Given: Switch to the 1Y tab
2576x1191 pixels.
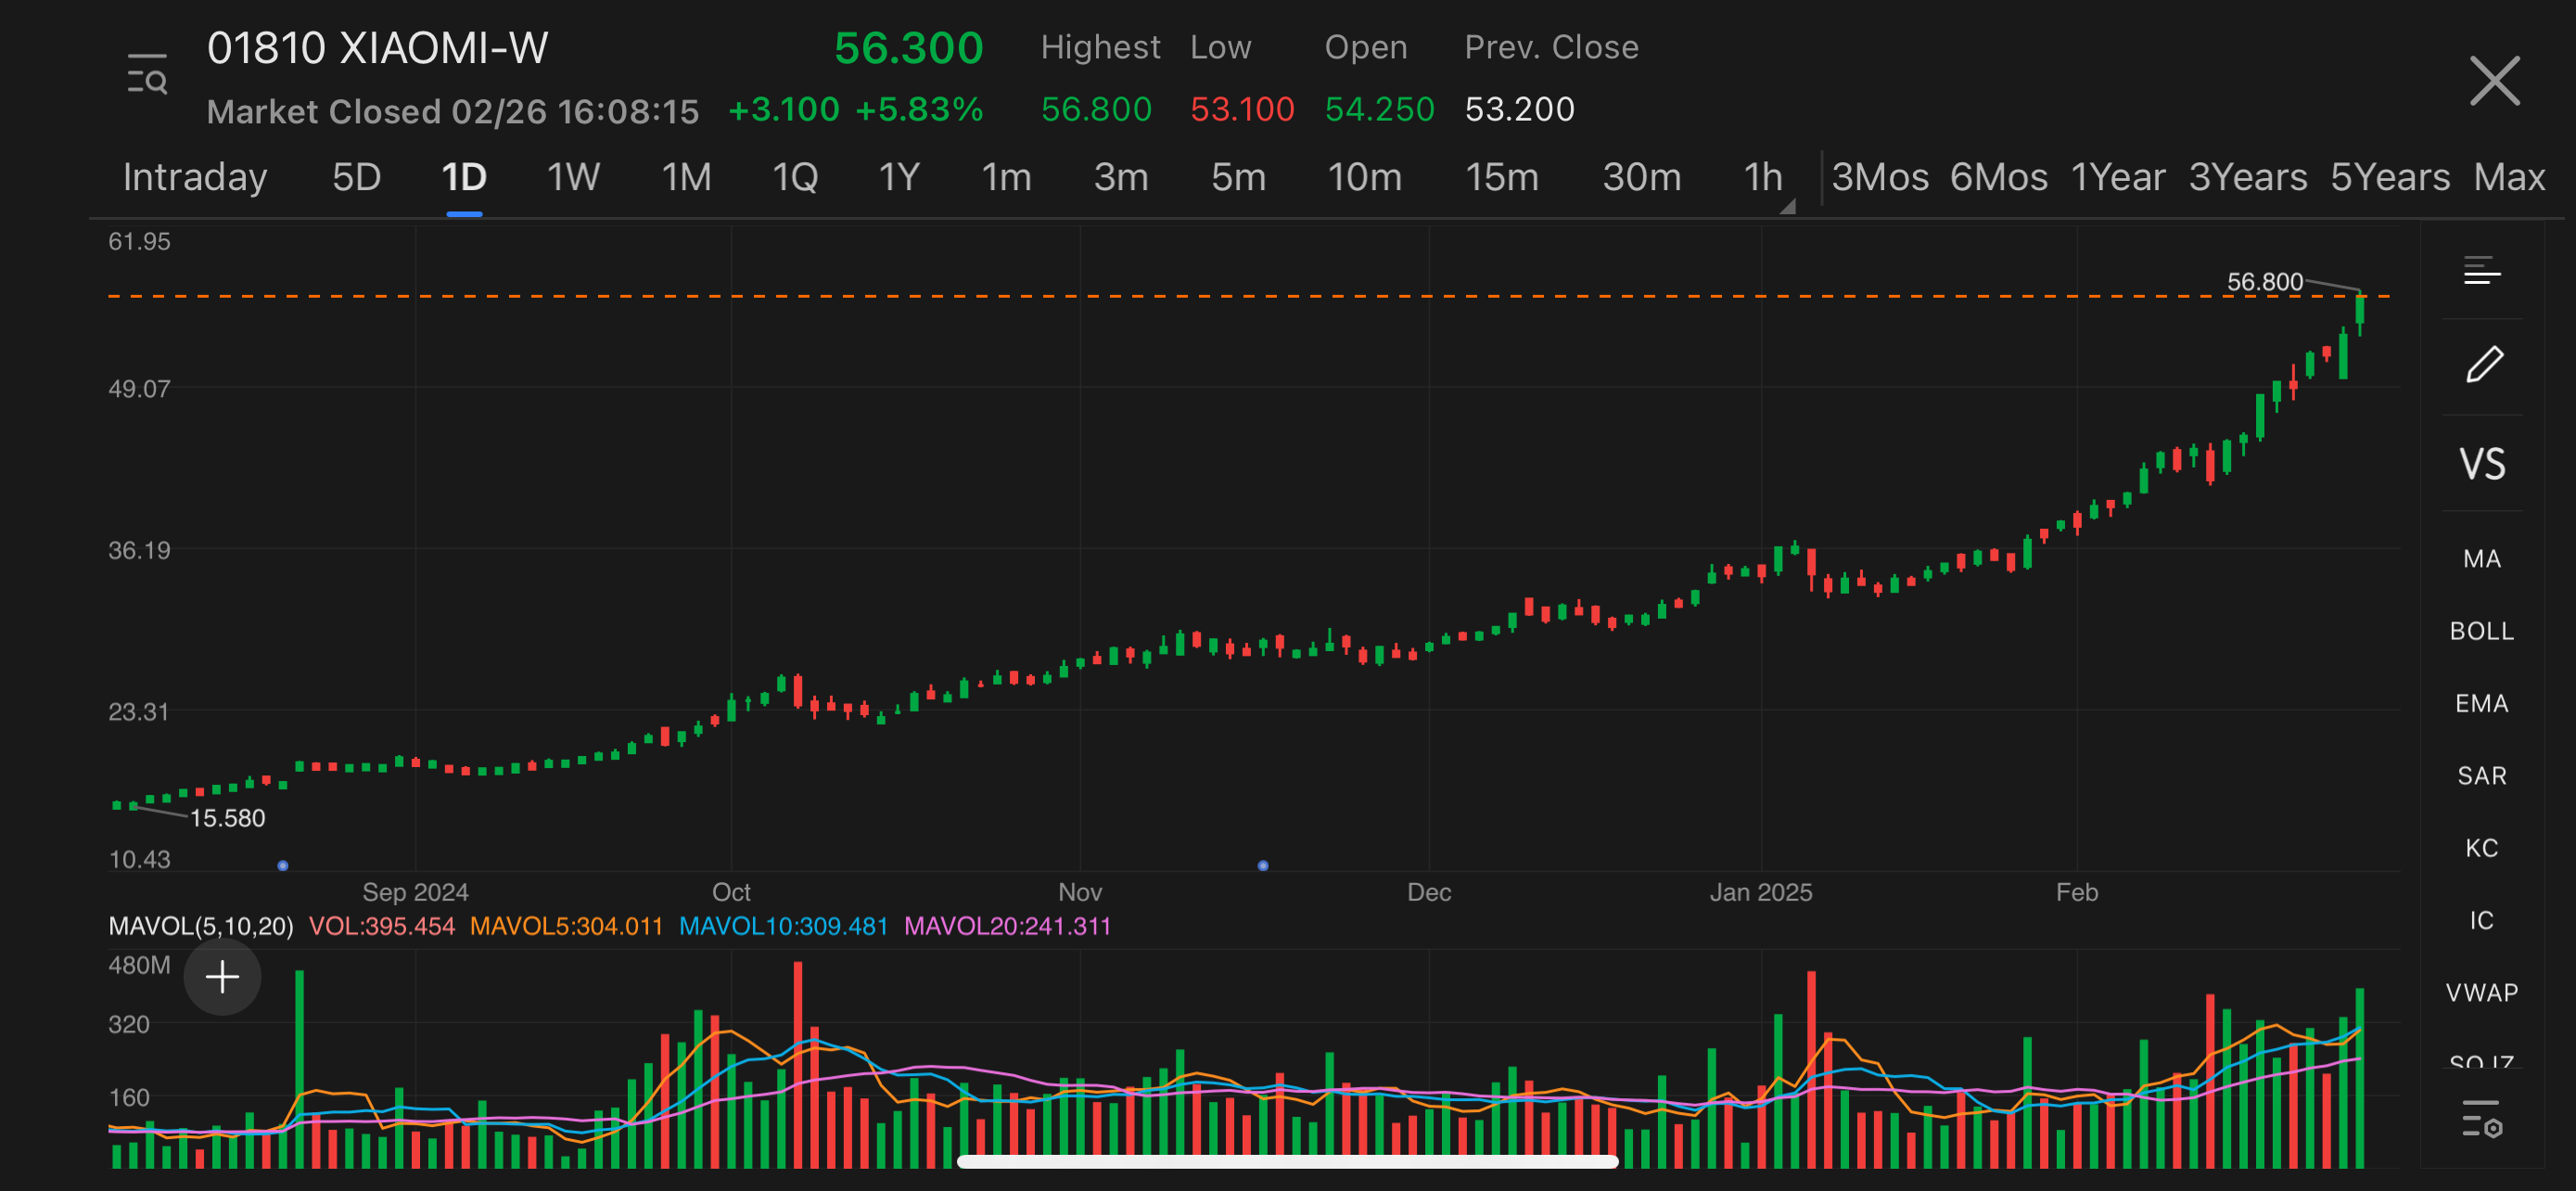Looking at the screenshot, I should point(898,177).
